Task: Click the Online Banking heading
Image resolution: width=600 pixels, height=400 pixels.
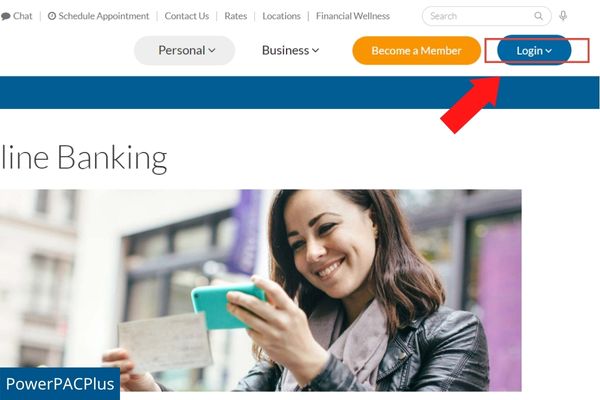Action: coord(83,158)
